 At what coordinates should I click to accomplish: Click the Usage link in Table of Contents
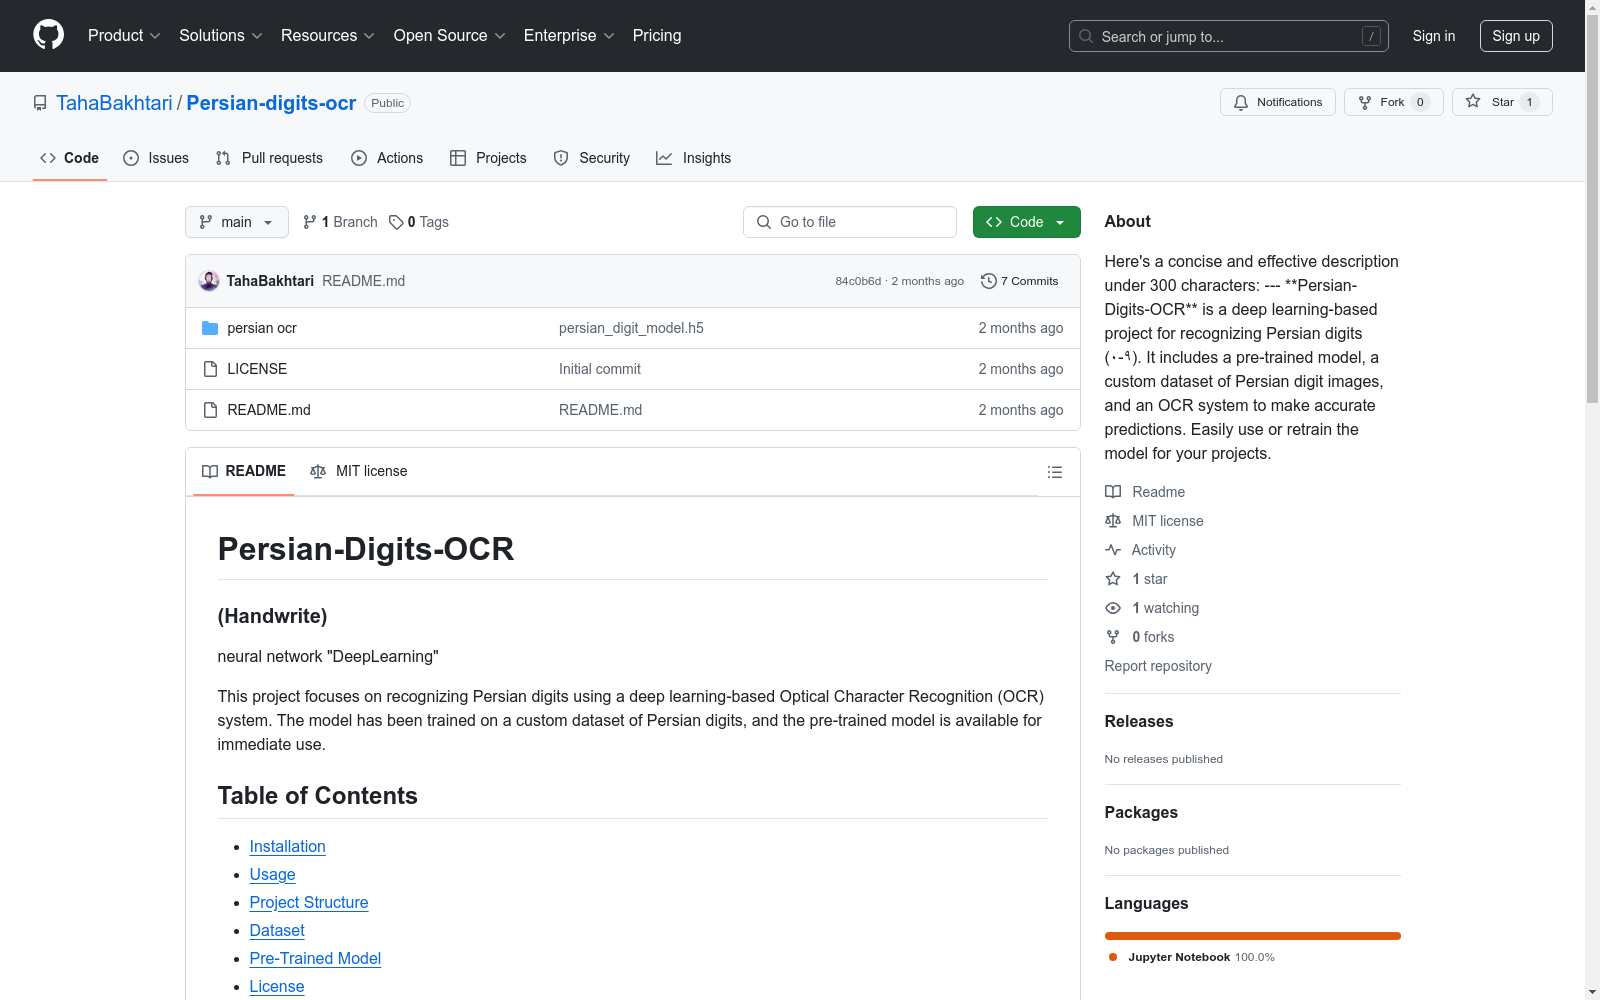tap(273, 874)
